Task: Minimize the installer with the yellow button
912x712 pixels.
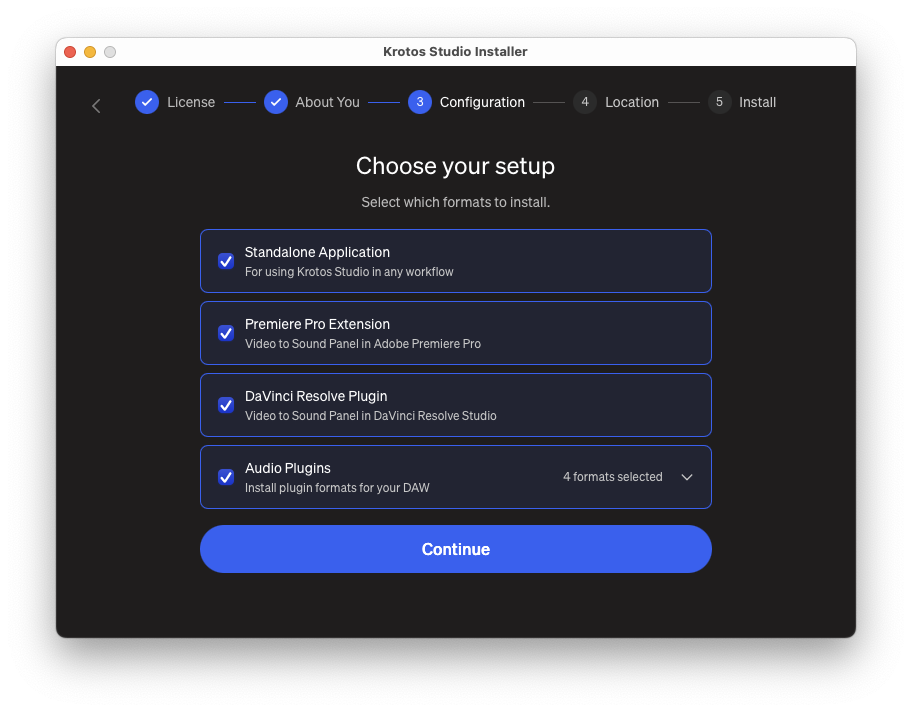Action: point(90,52)
